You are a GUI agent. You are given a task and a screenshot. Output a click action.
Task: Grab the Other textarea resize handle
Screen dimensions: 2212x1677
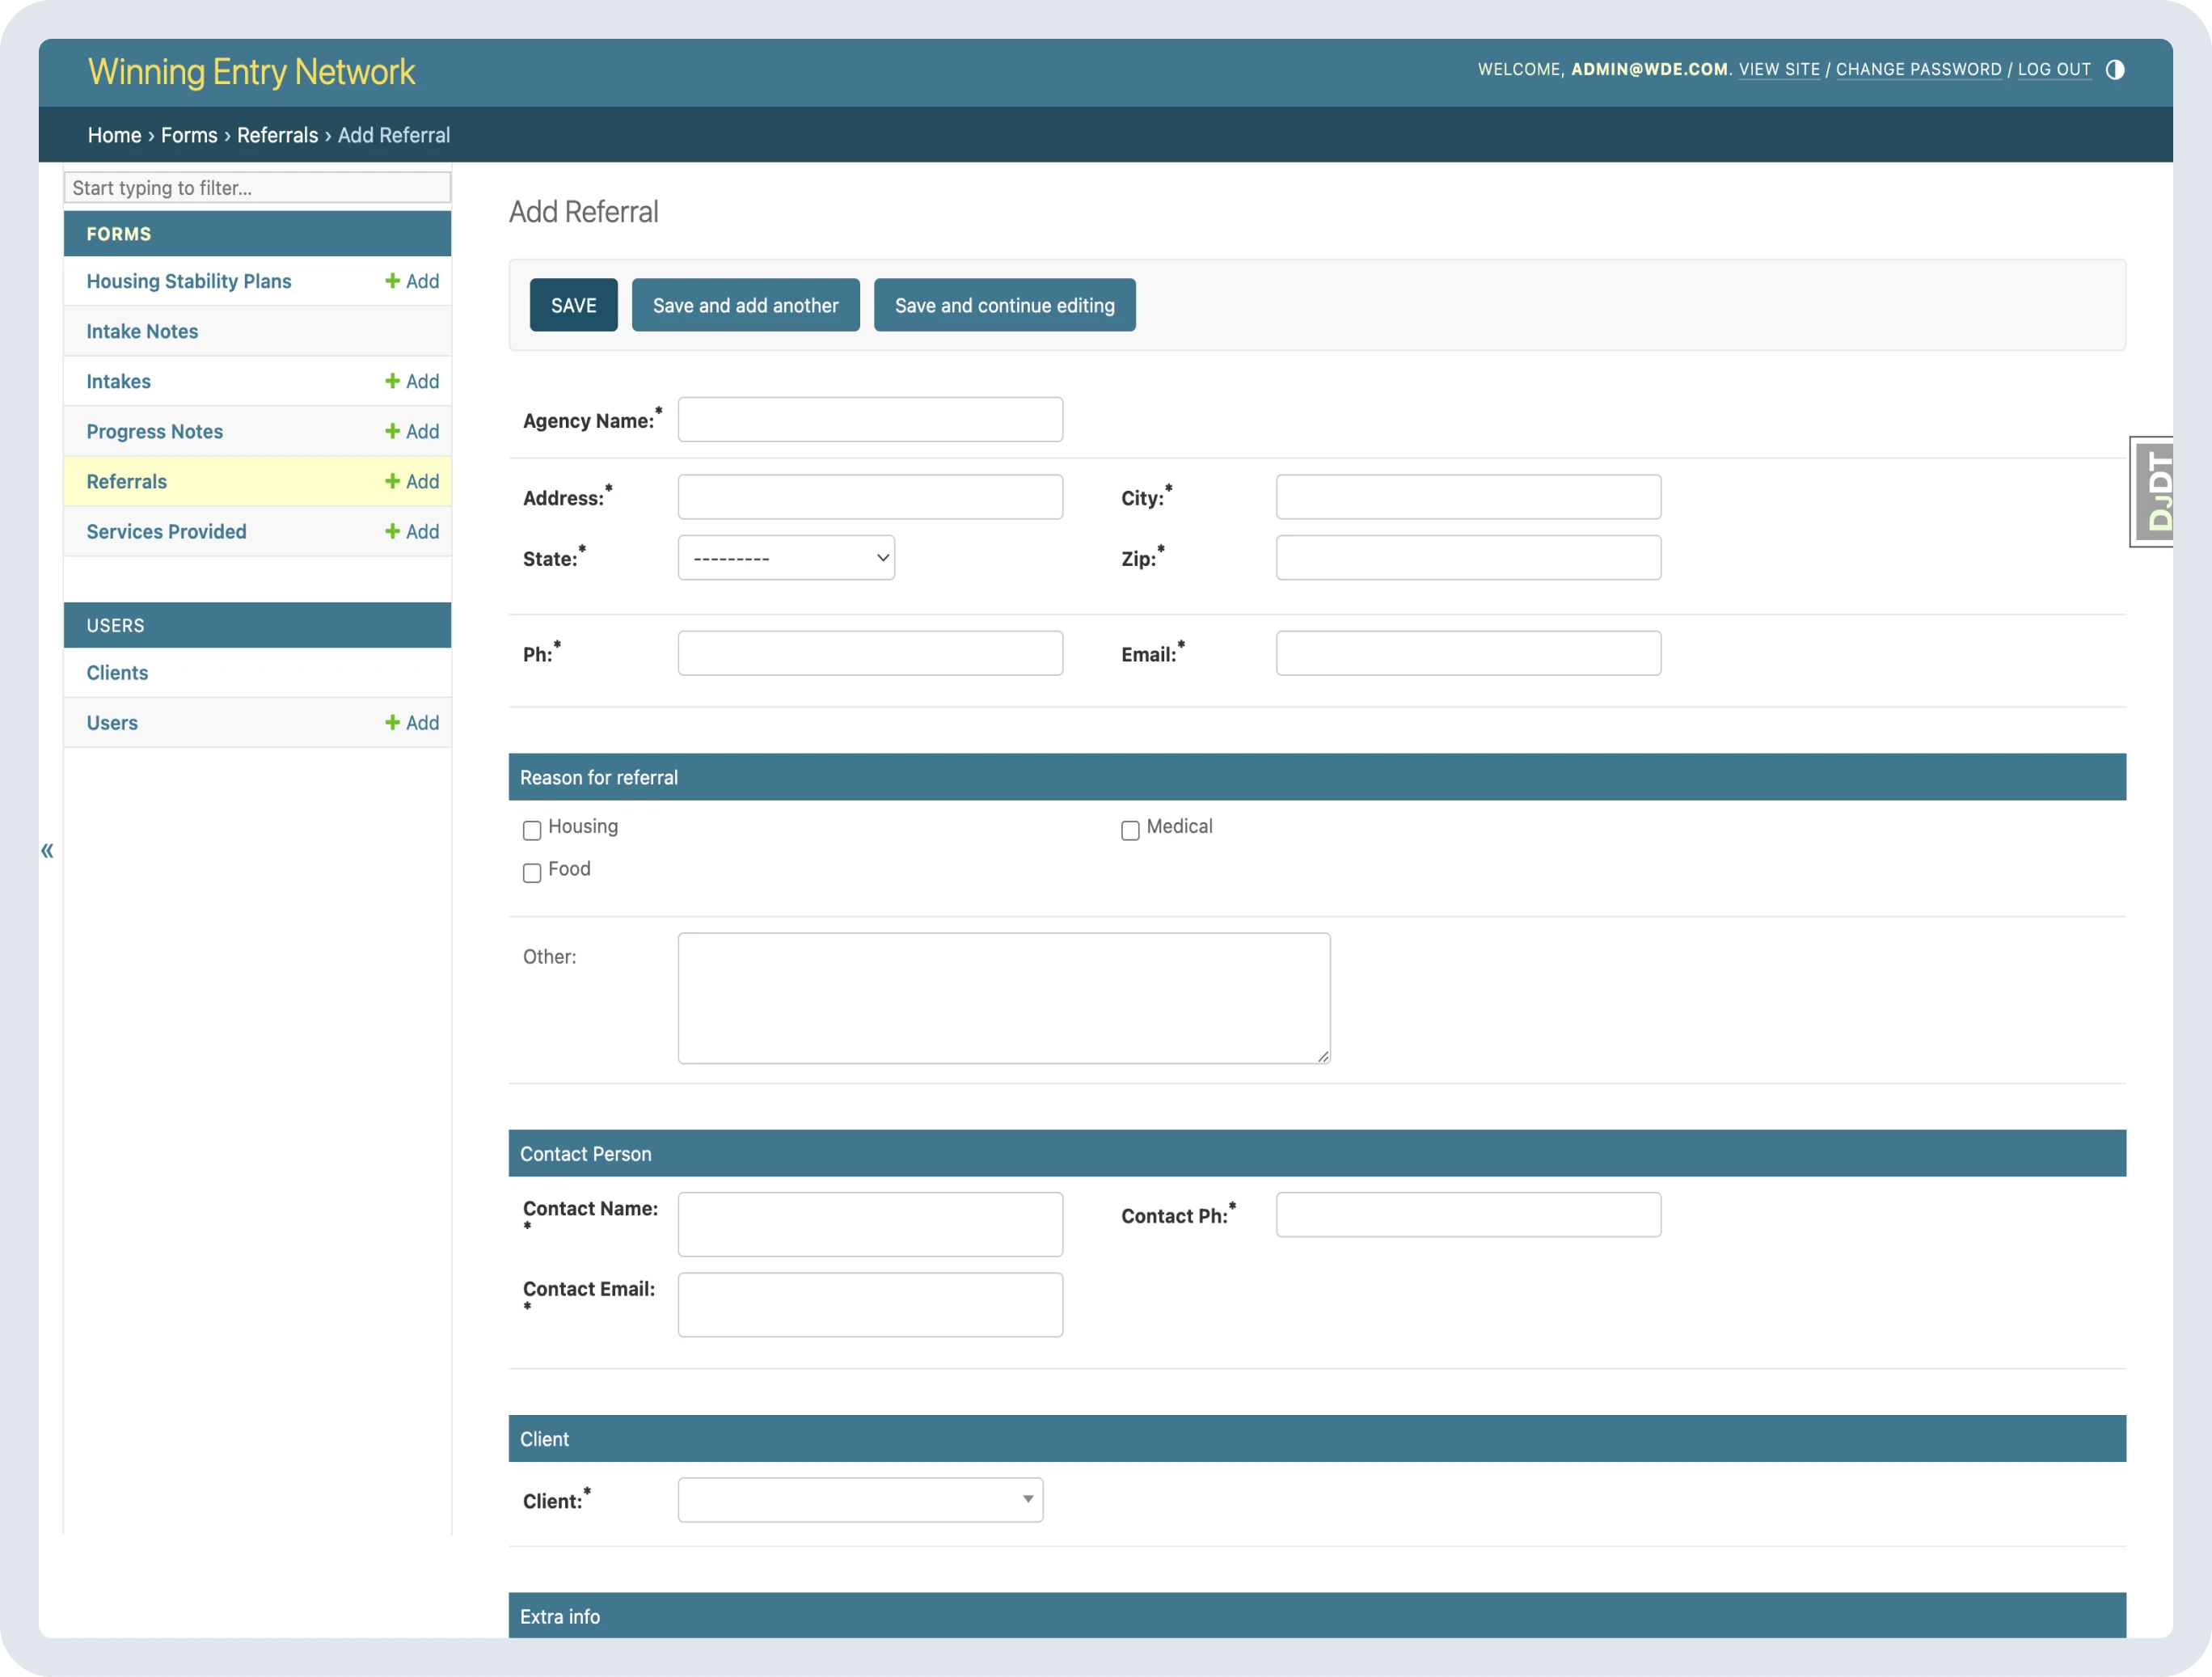tap(1323, 1056)
